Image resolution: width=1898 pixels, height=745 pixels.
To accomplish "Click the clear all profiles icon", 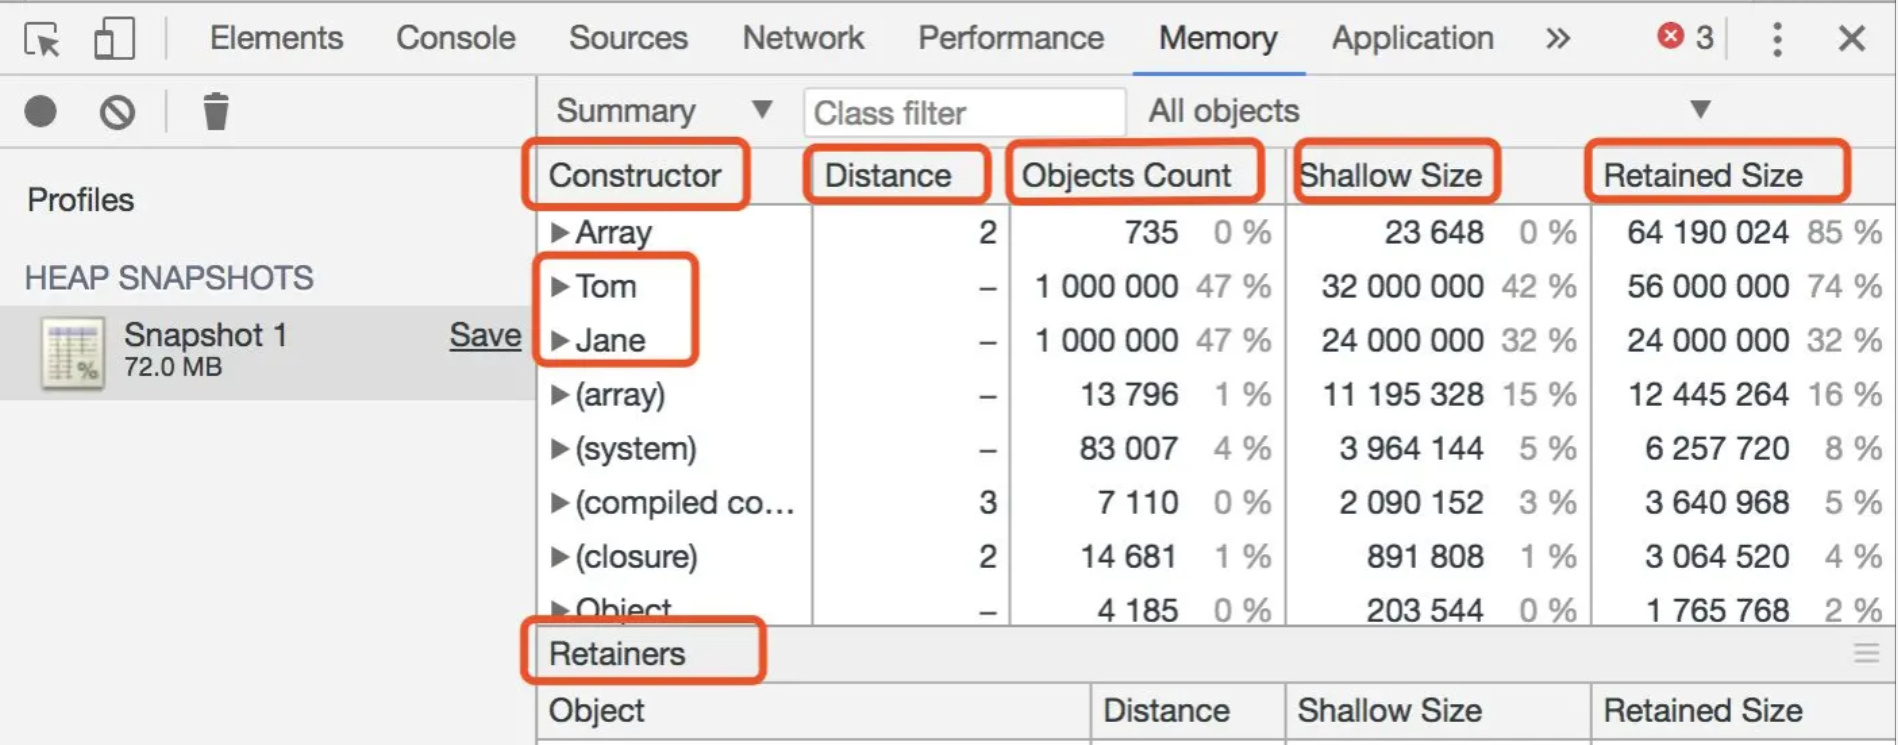I will [117, 111].
